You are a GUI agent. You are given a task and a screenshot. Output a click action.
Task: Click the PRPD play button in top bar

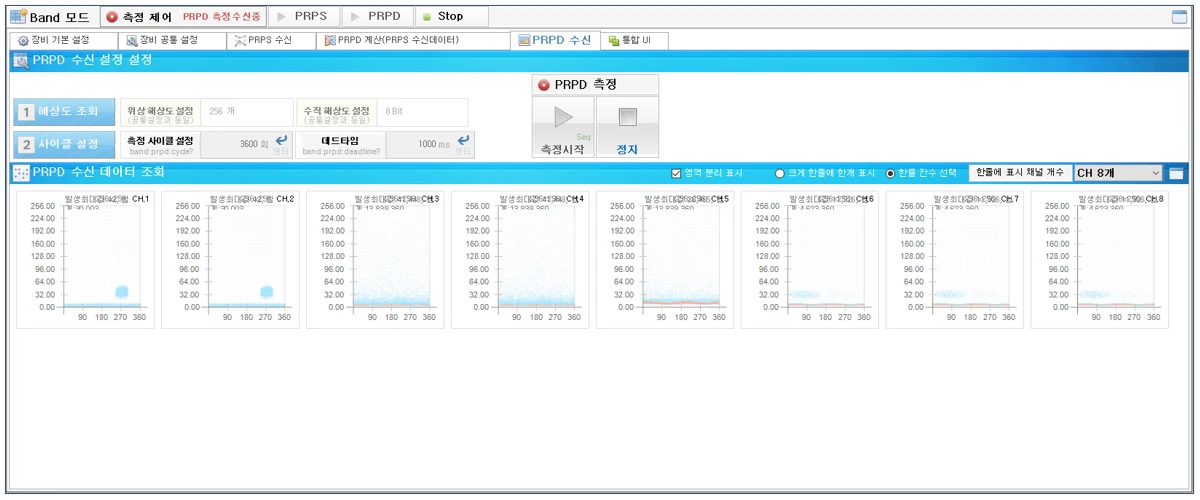(378, 17)
